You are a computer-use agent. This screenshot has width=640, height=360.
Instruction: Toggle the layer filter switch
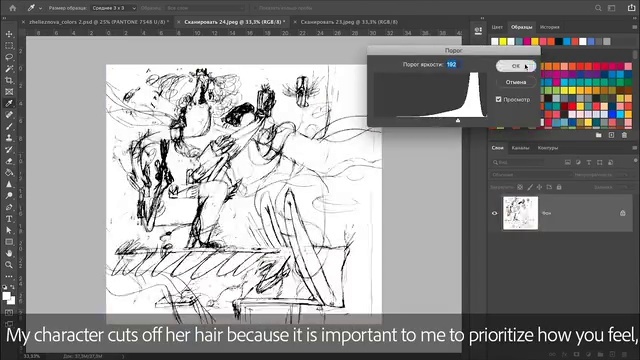tap(636, 160)
